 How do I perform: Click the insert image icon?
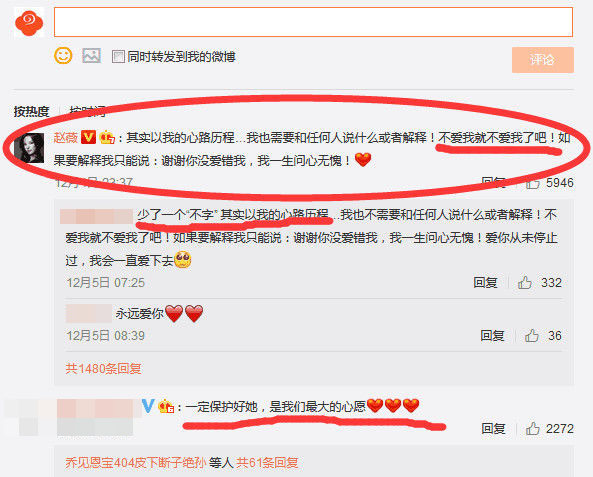pos(92,56)
